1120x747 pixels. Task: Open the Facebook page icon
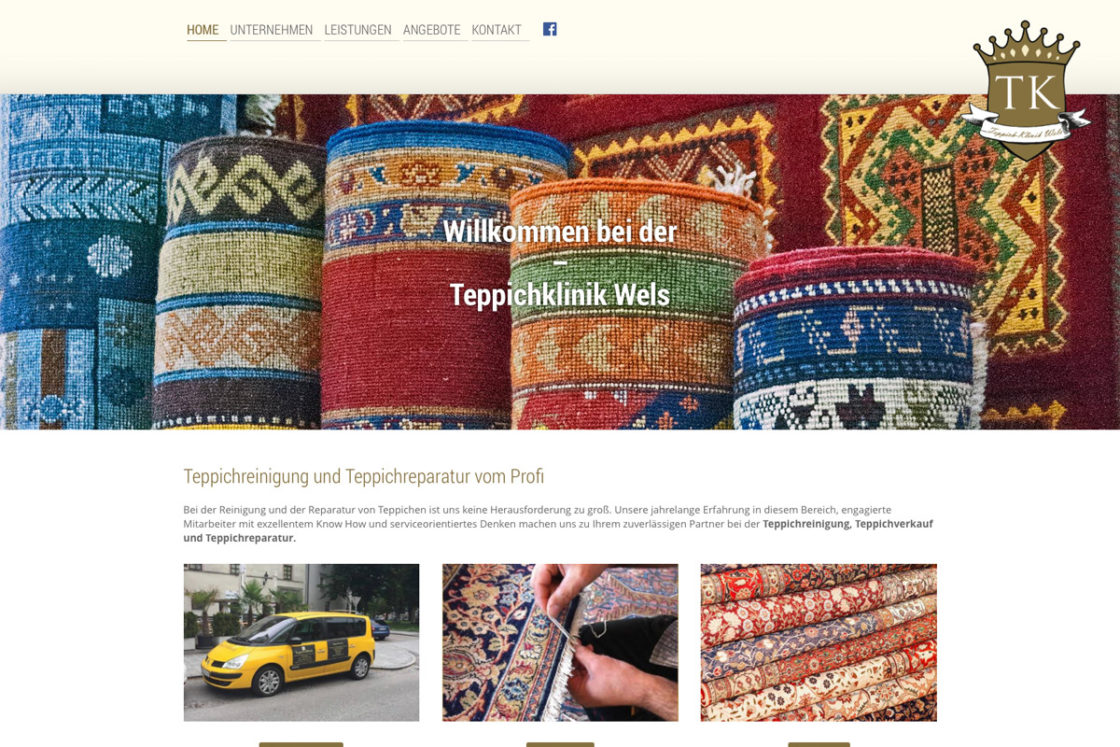(549, 29)
